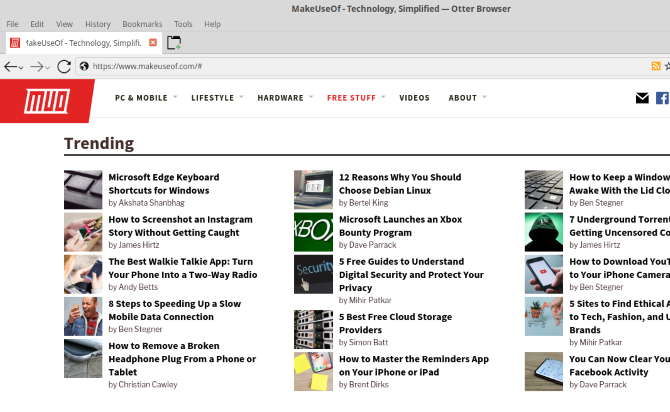Click the forward navigation arrow

coord(37,67)
